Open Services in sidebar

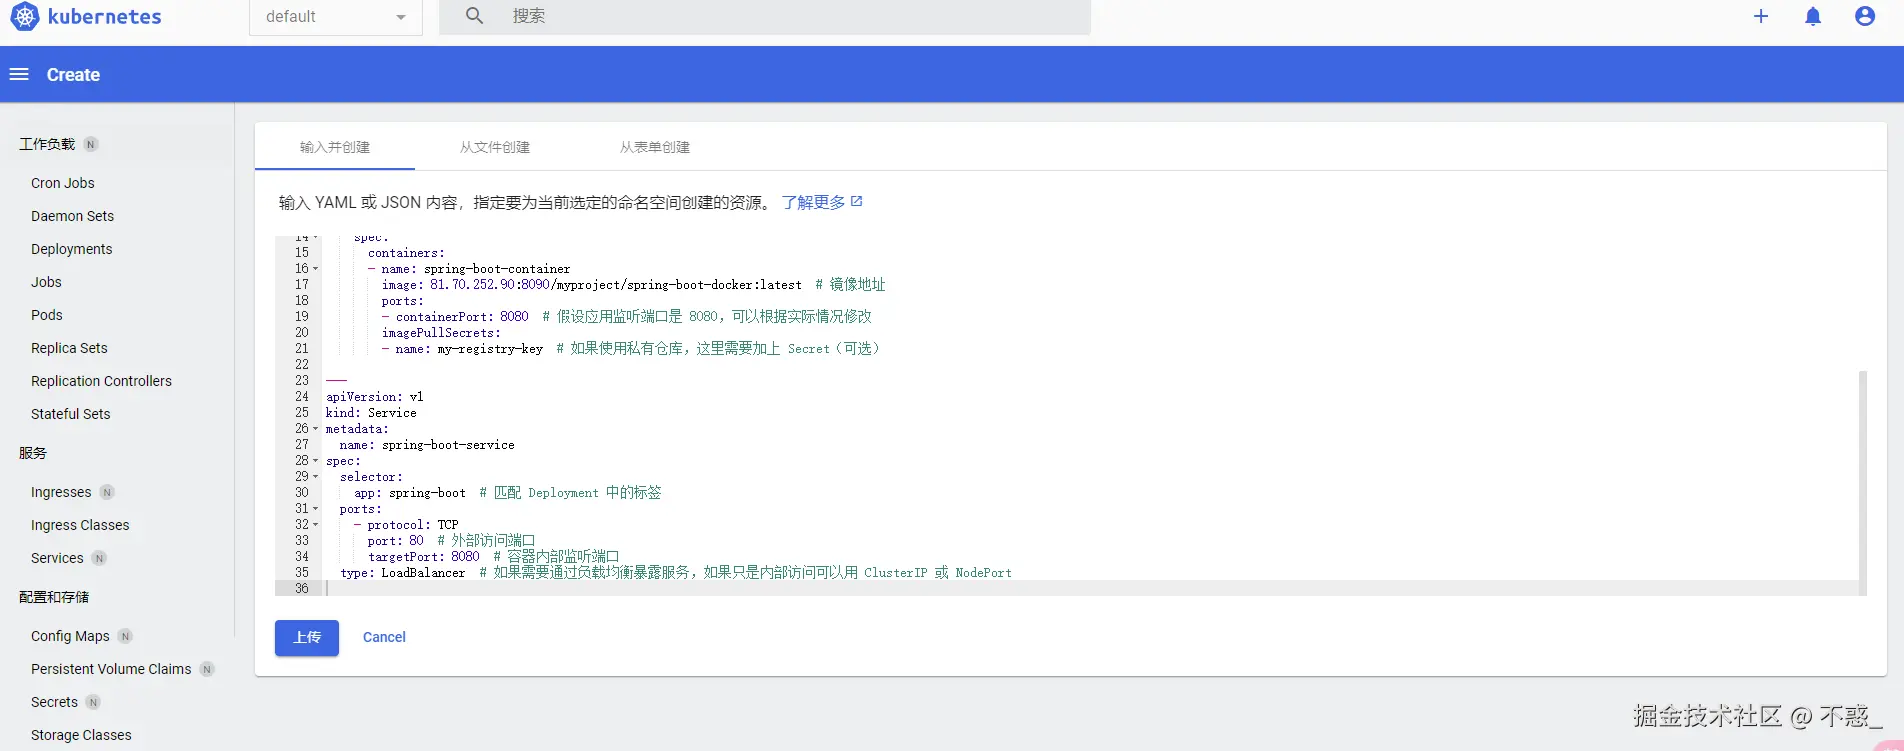pos(57,558)
